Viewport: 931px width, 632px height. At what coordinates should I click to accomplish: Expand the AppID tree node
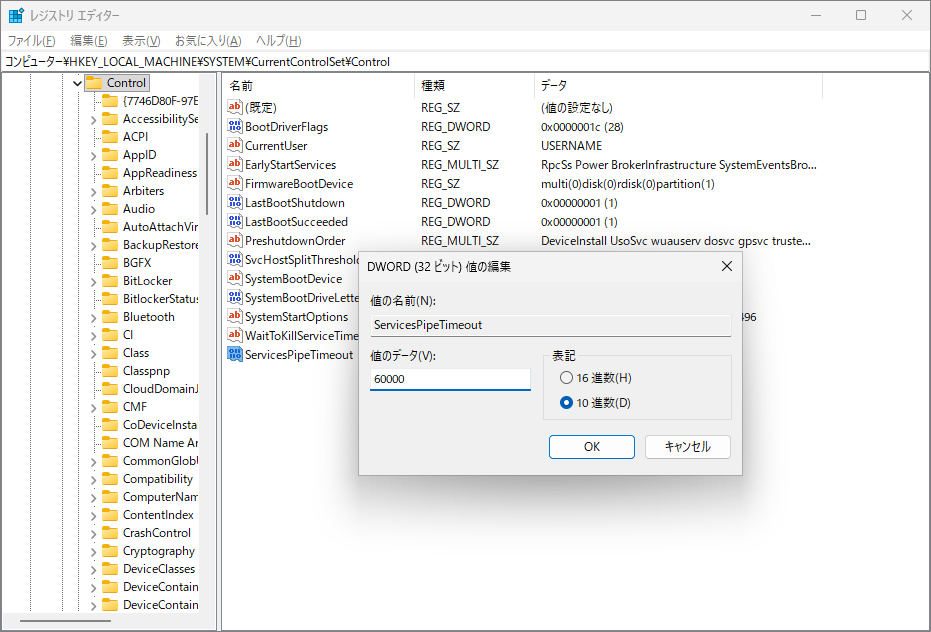point(93,156)
